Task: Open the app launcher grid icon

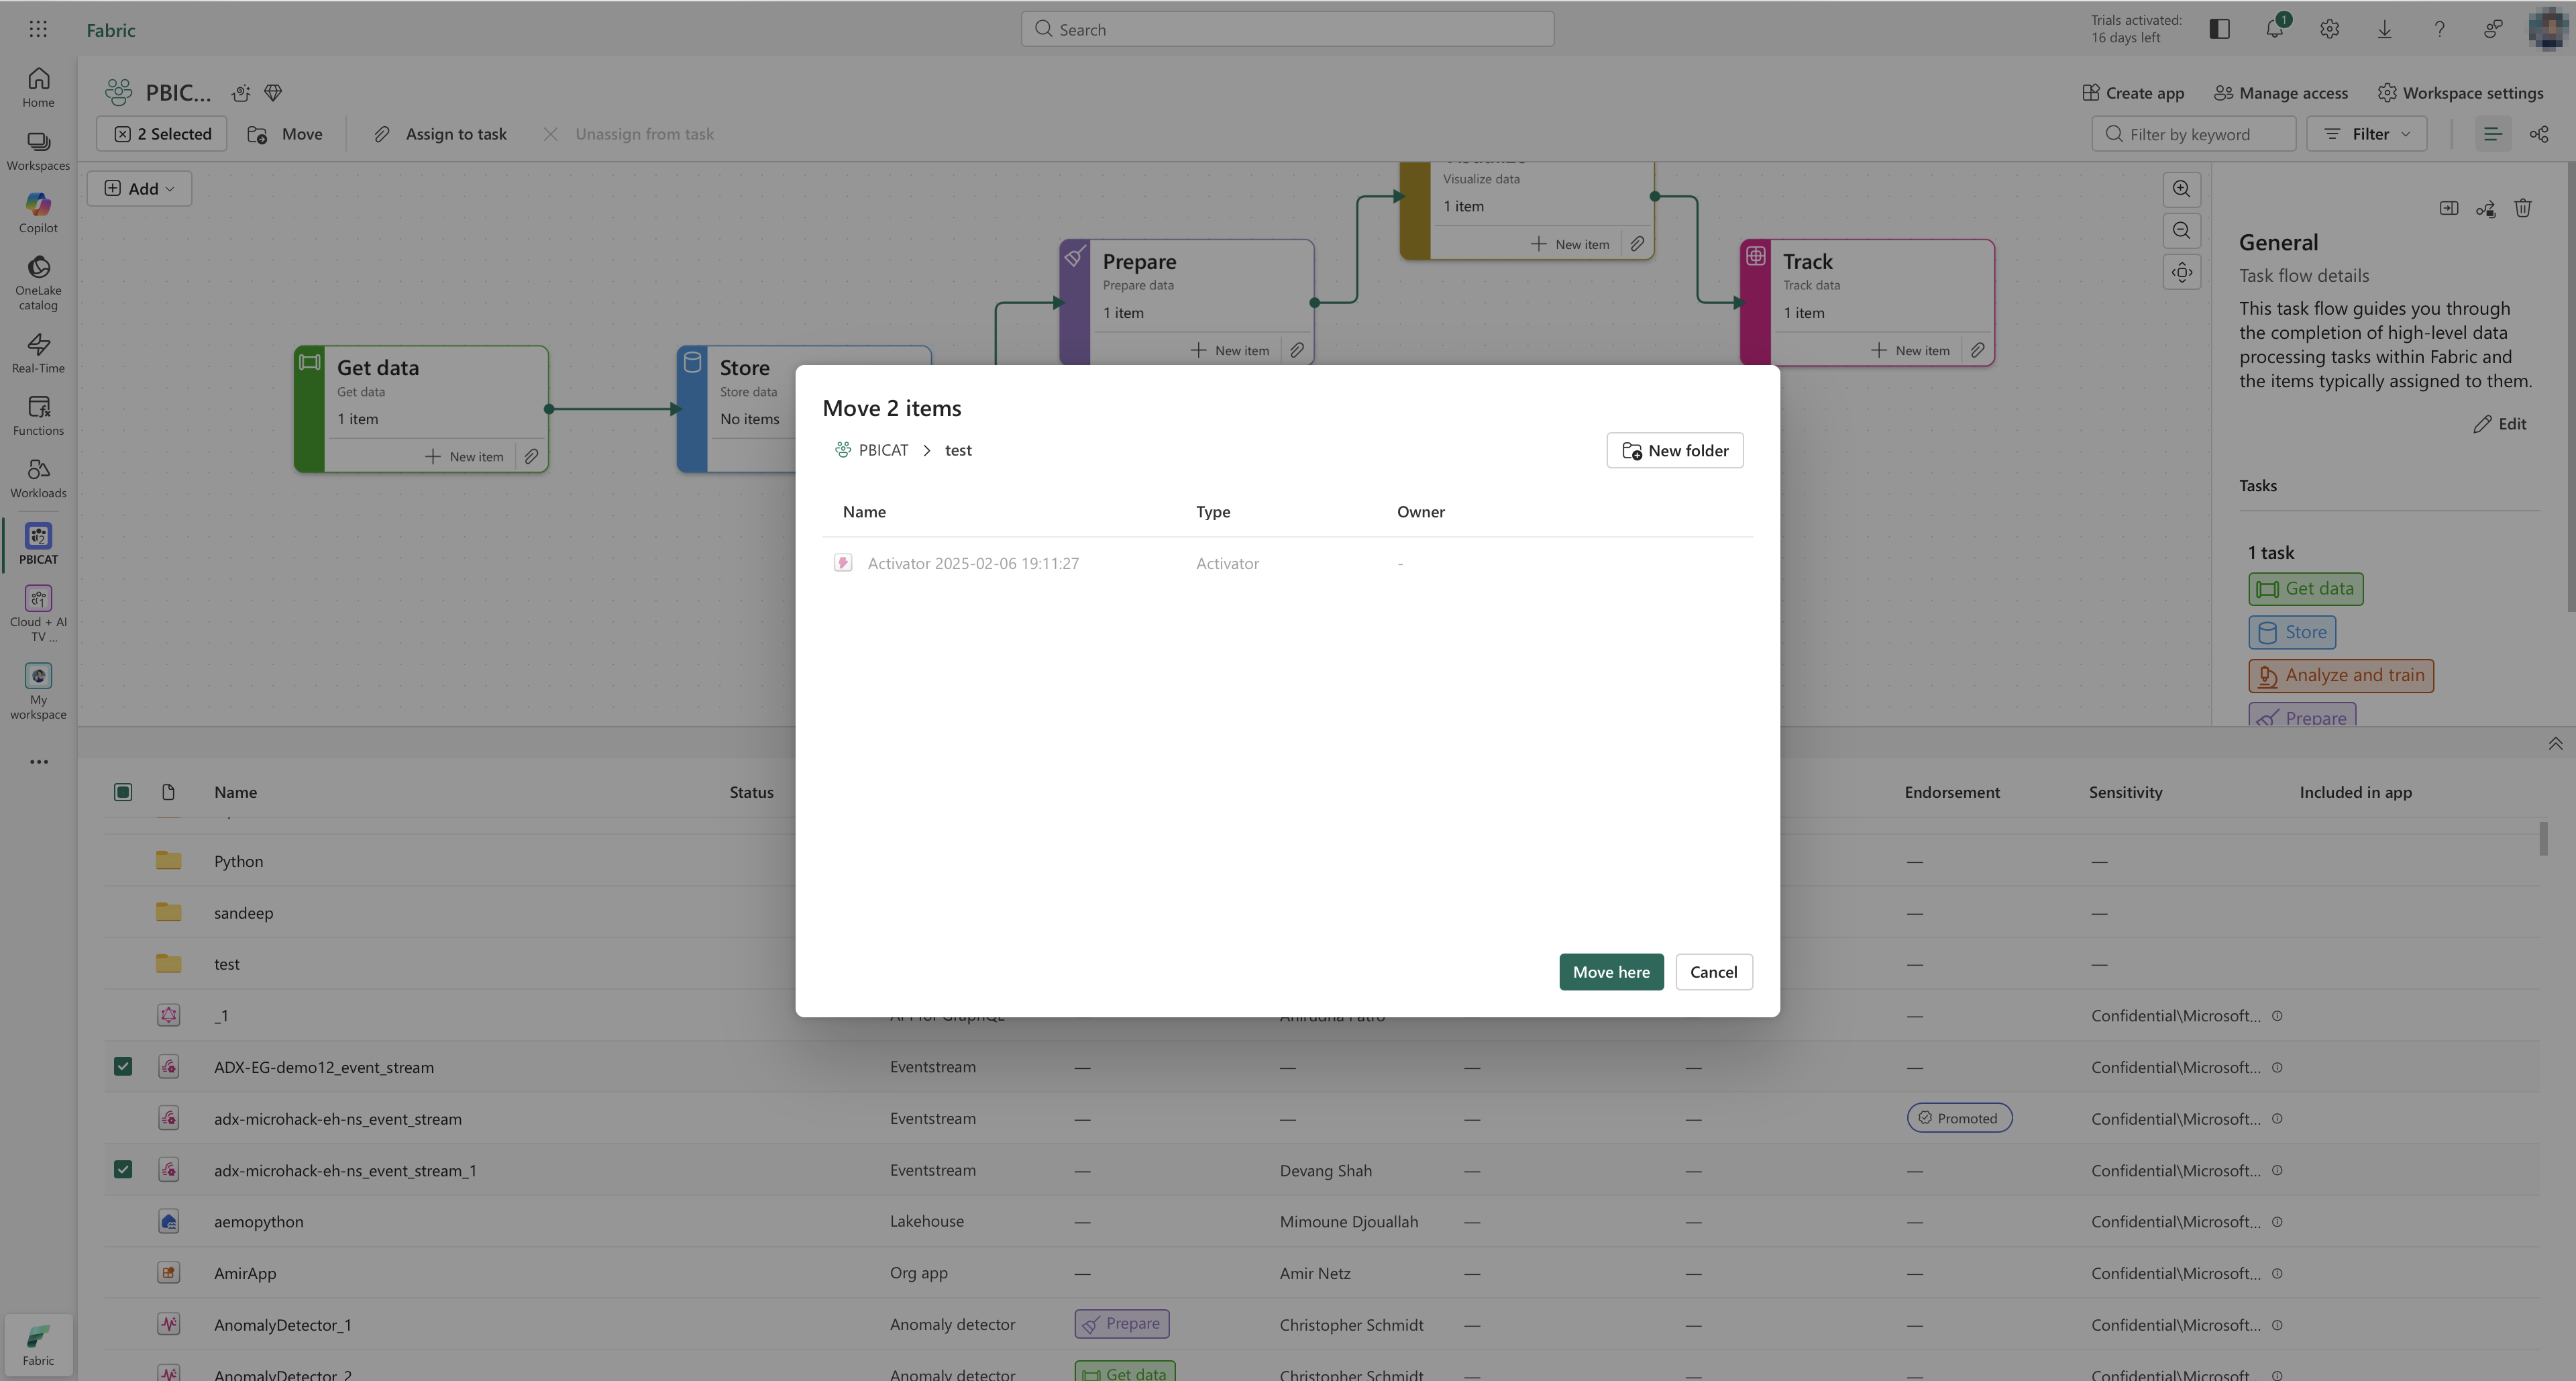Action: click(38, 29)
